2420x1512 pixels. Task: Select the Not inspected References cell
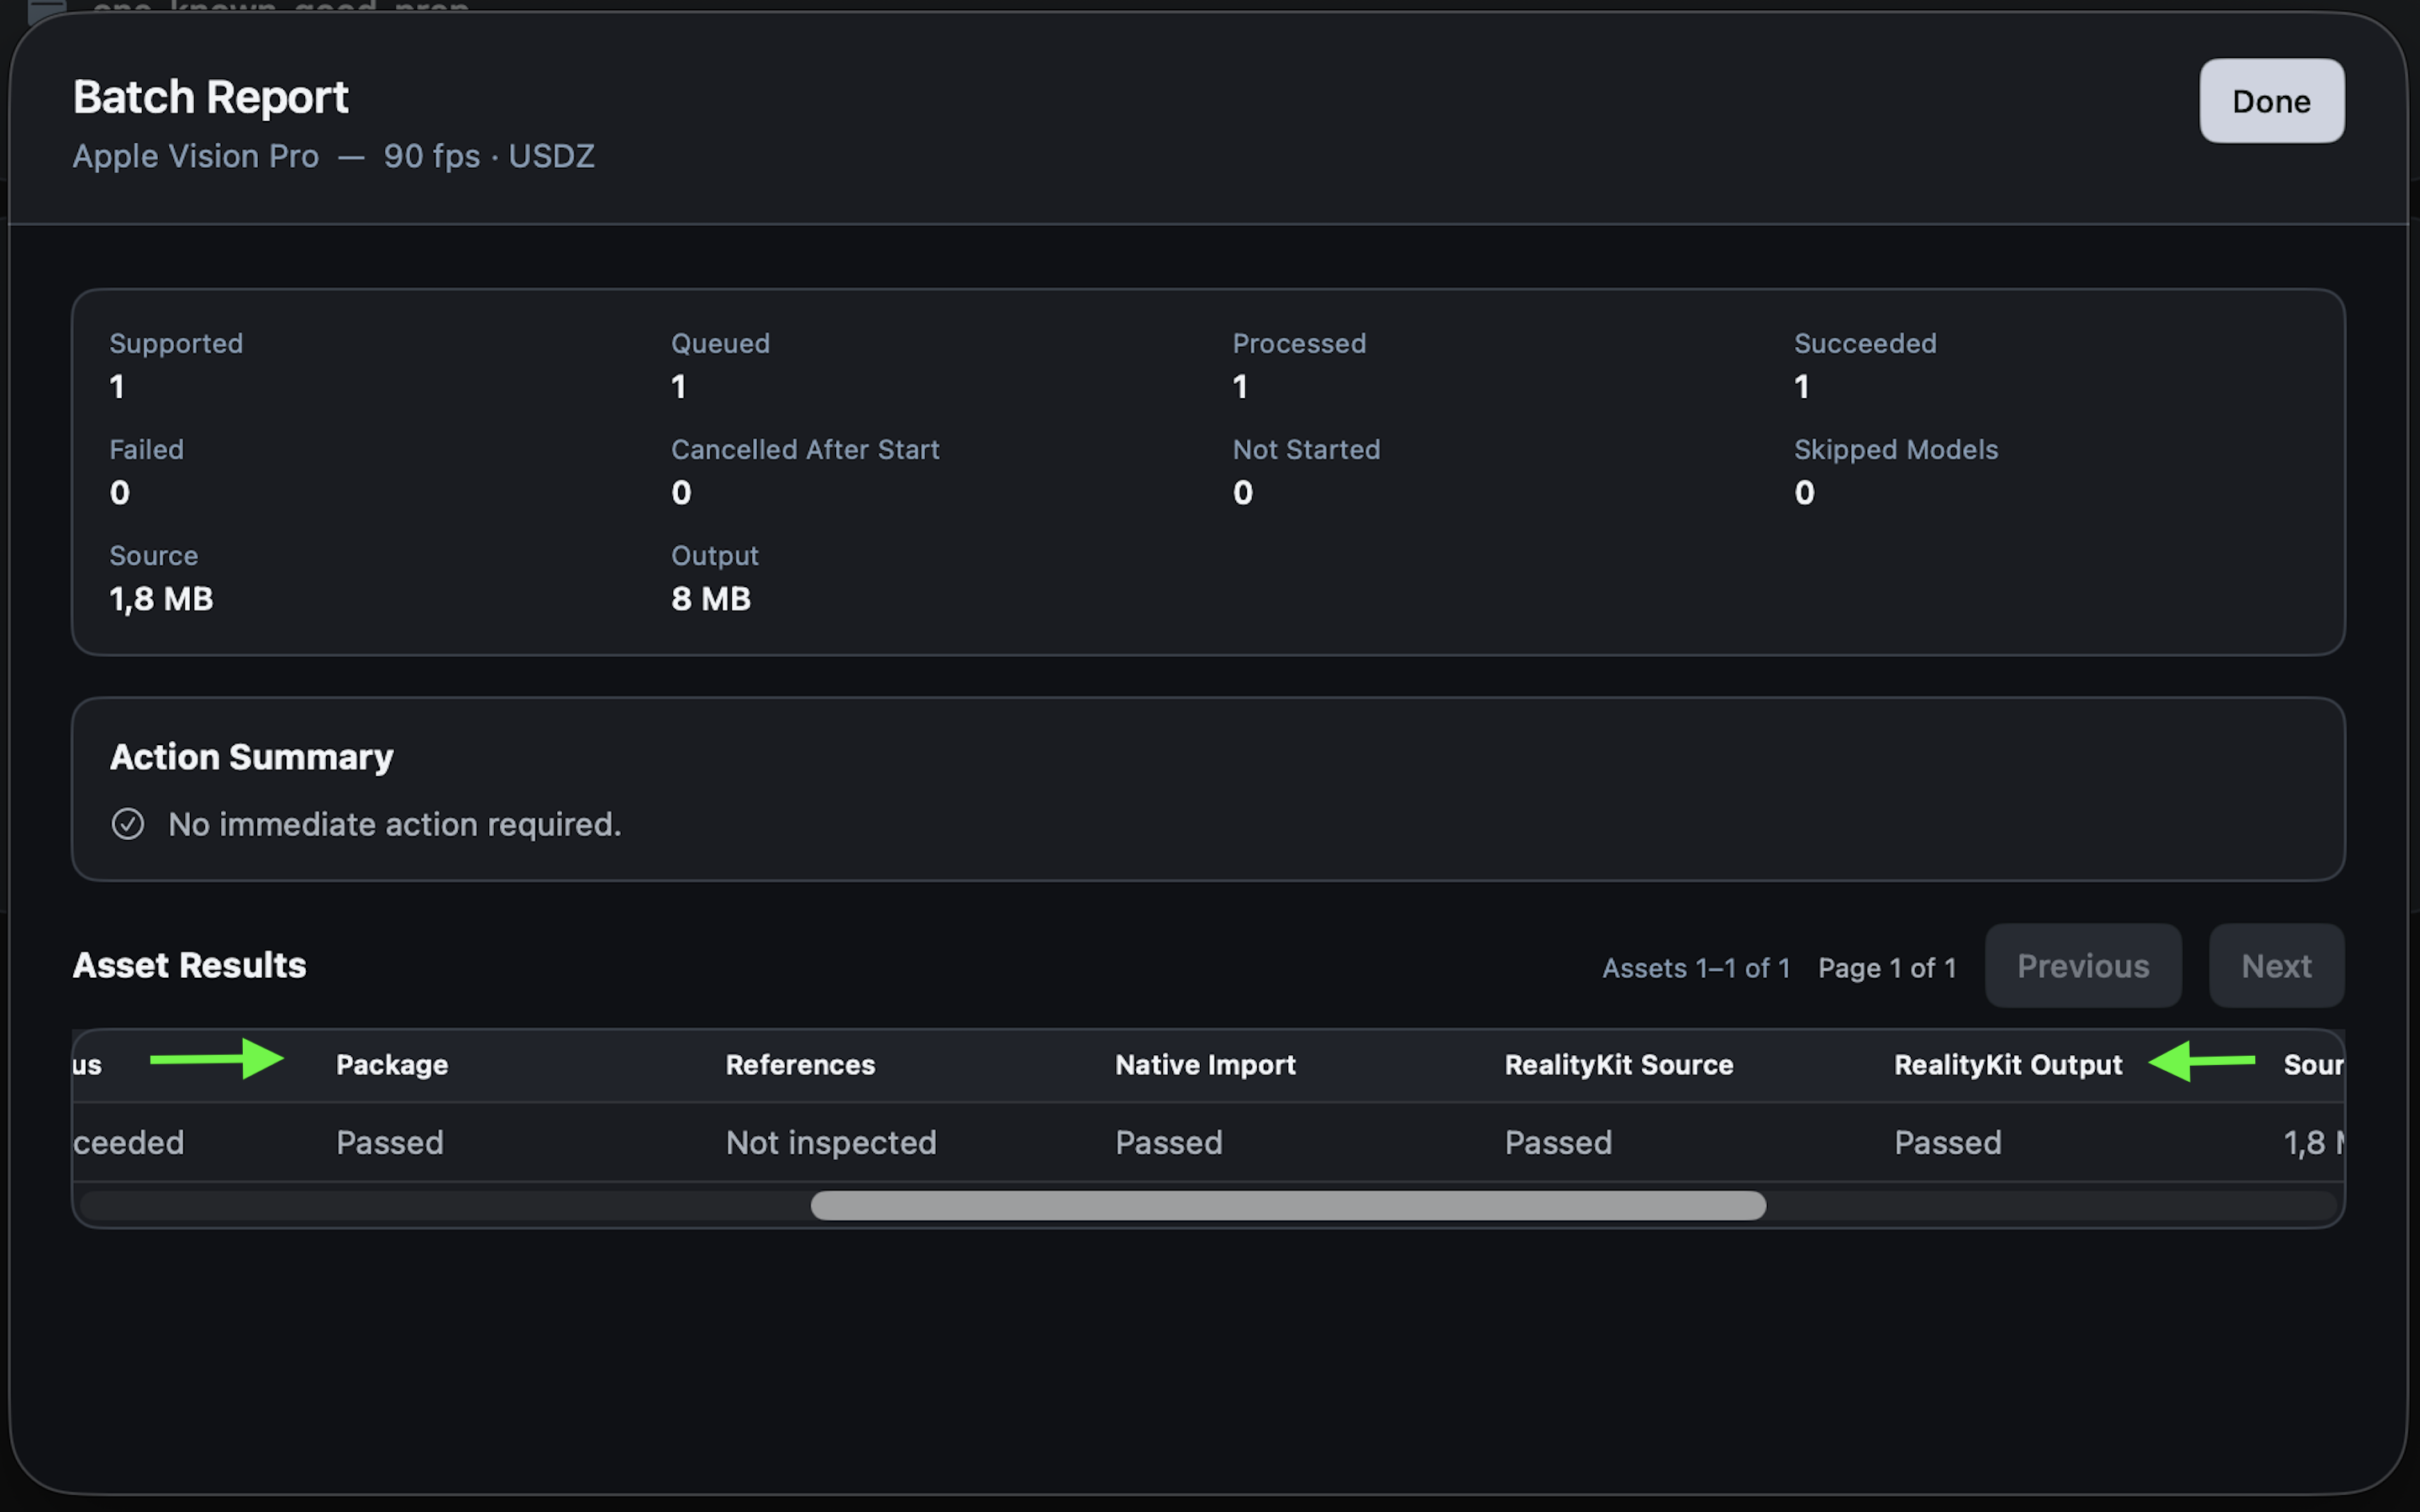point(831,1142)
